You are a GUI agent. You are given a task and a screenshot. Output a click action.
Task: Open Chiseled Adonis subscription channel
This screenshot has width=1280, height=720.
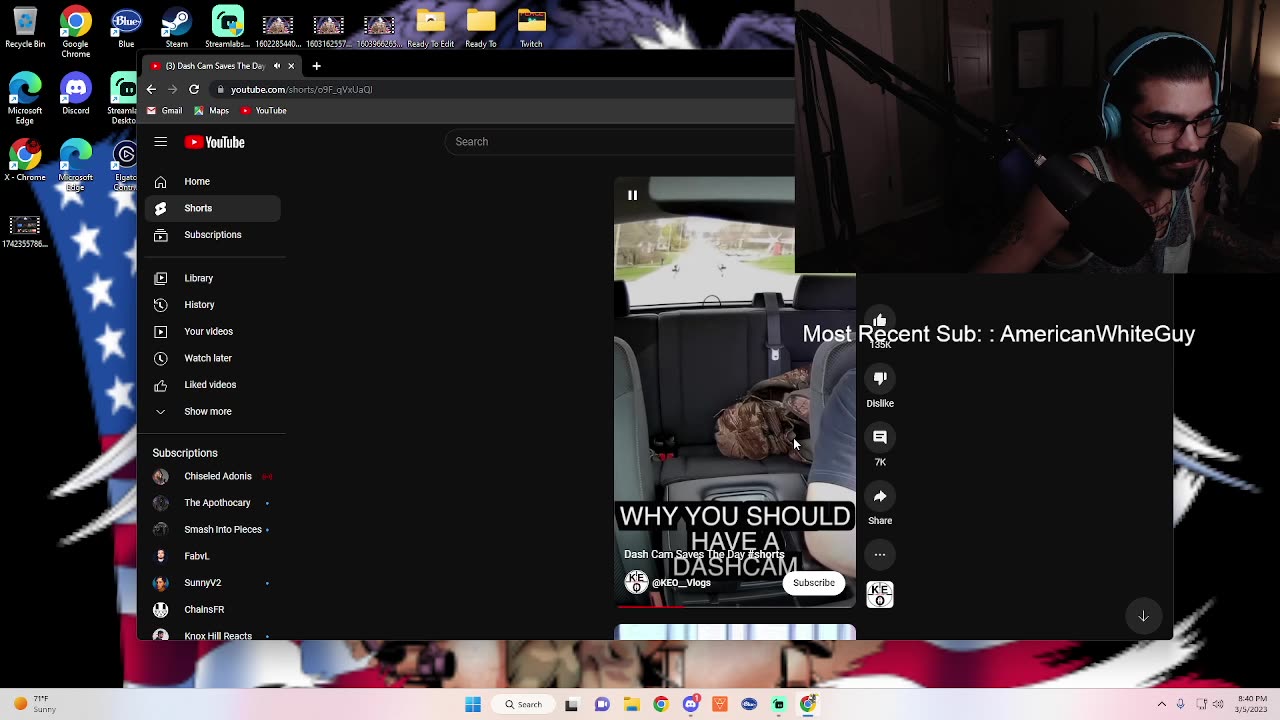(213, 476)
